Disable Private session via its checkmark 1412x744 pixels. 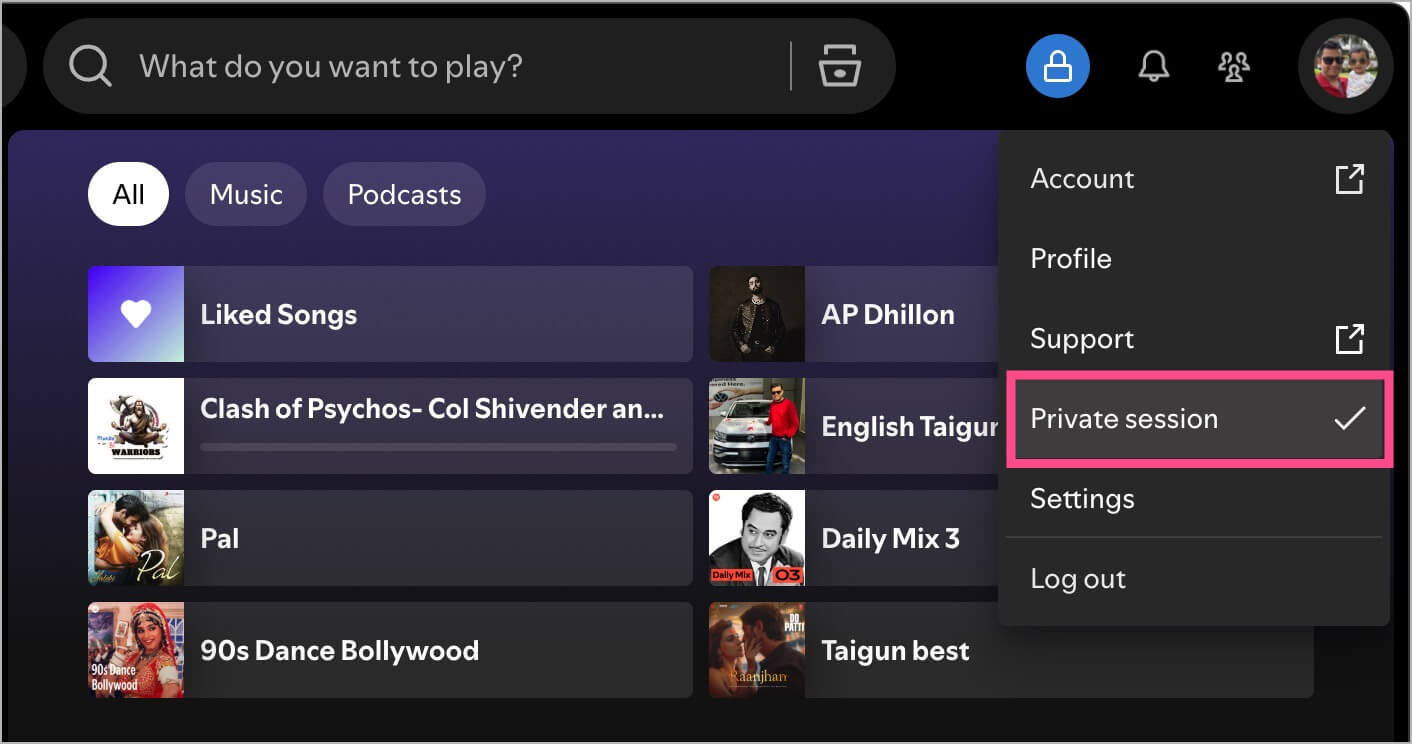coord(1350,418)
